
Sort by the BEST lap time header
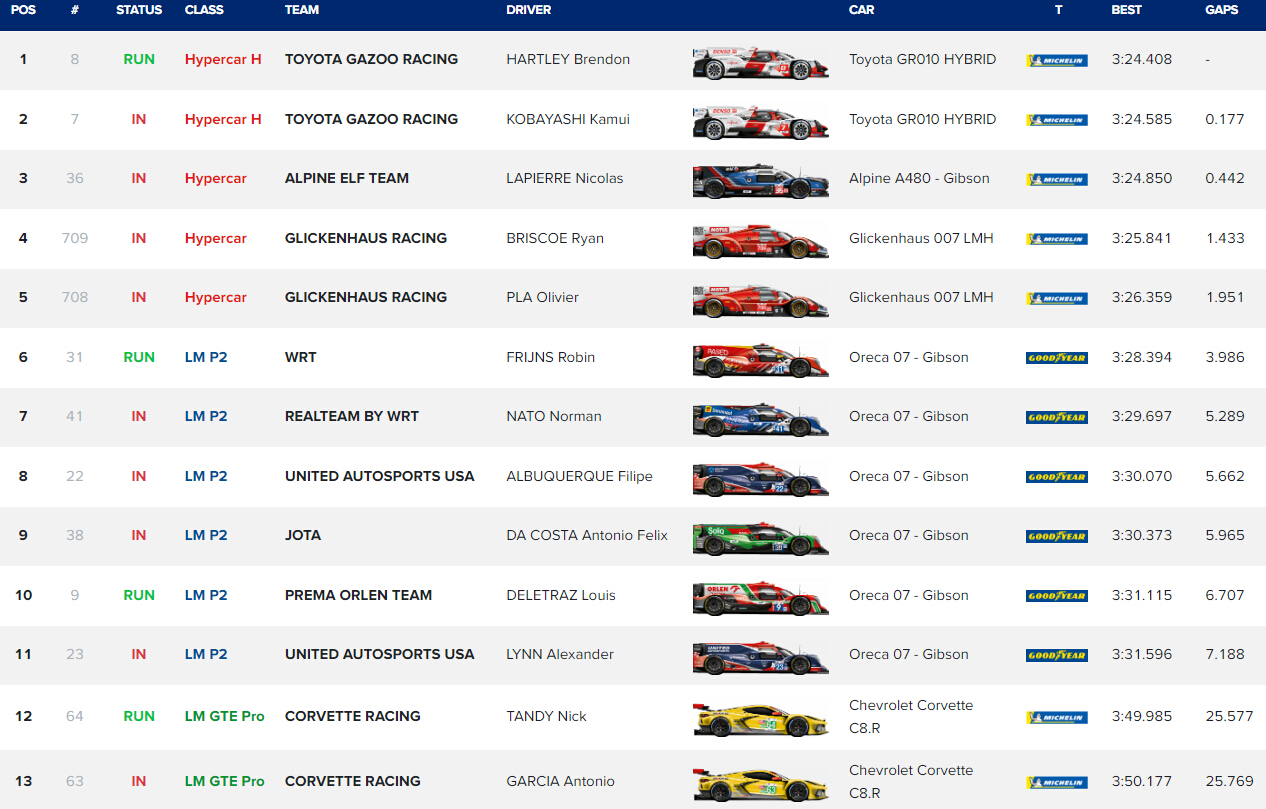1127,10
